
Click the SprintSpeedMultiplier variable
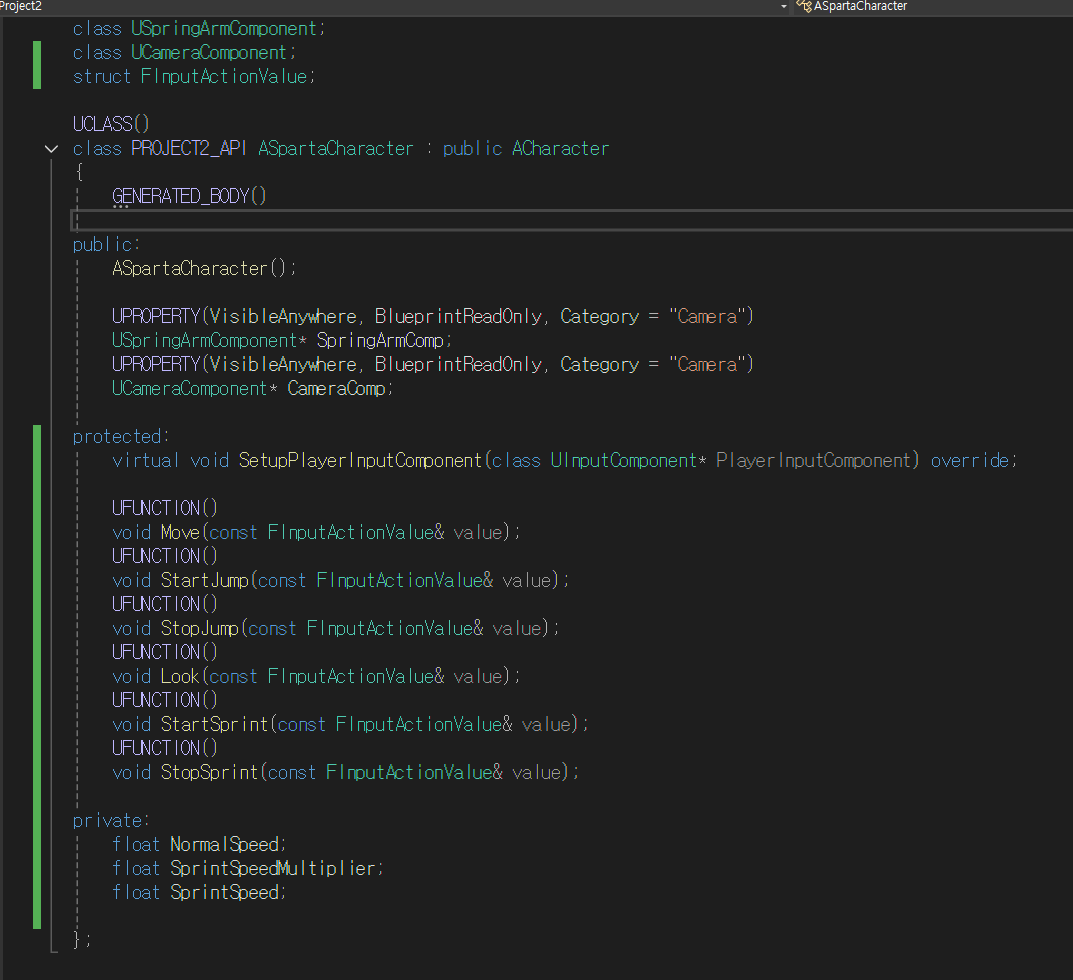click(x=272, y=868)
